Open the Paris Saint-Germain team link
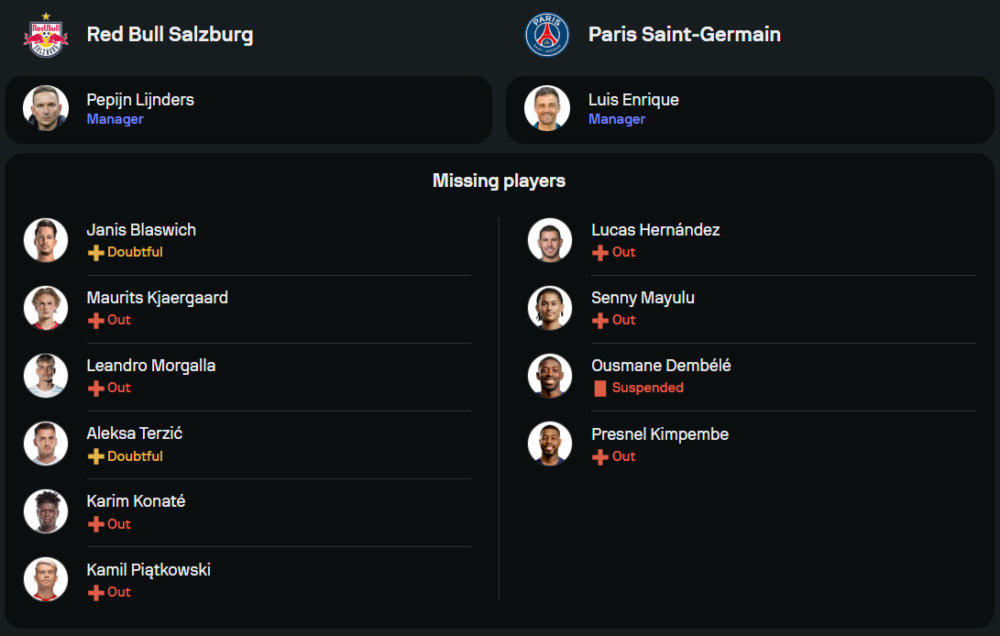 point(684,35)
